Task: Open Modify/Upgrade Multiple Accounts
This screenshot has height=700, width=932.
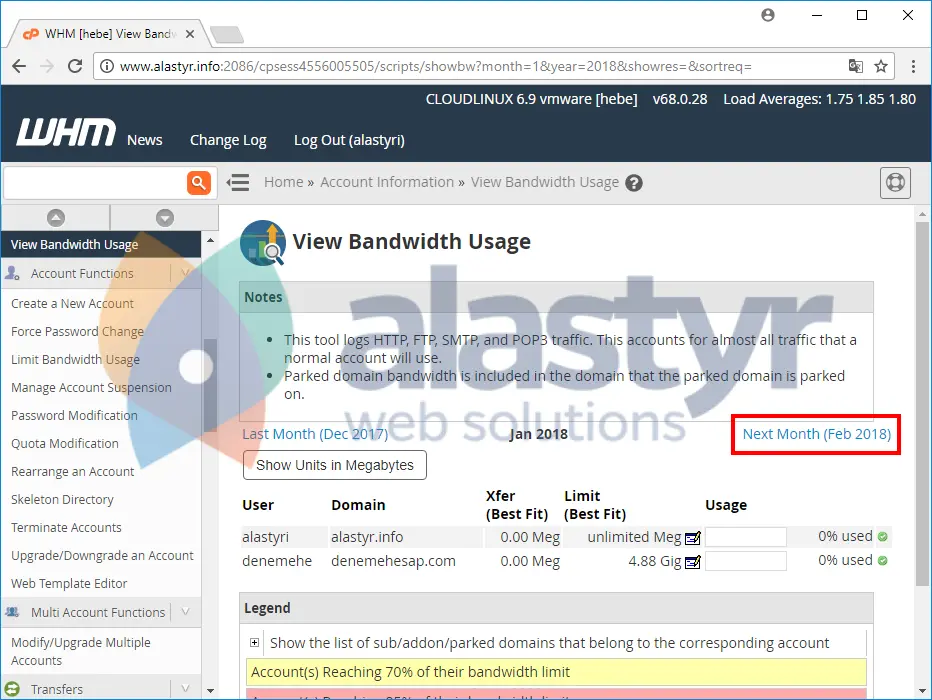Action: (x=81, y=651)
